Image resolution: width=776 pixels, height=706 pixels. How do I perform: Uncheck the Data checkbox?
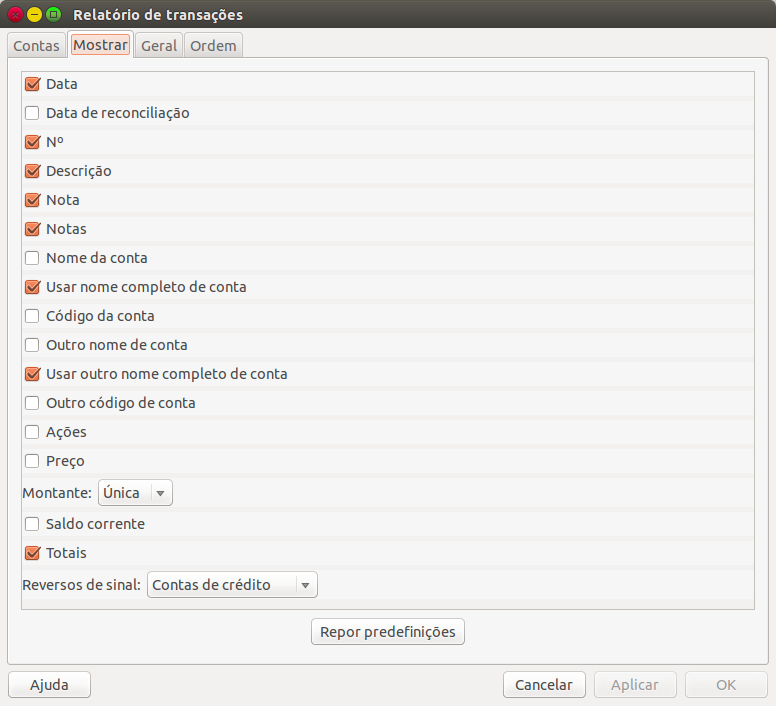[x=32, y=85]
